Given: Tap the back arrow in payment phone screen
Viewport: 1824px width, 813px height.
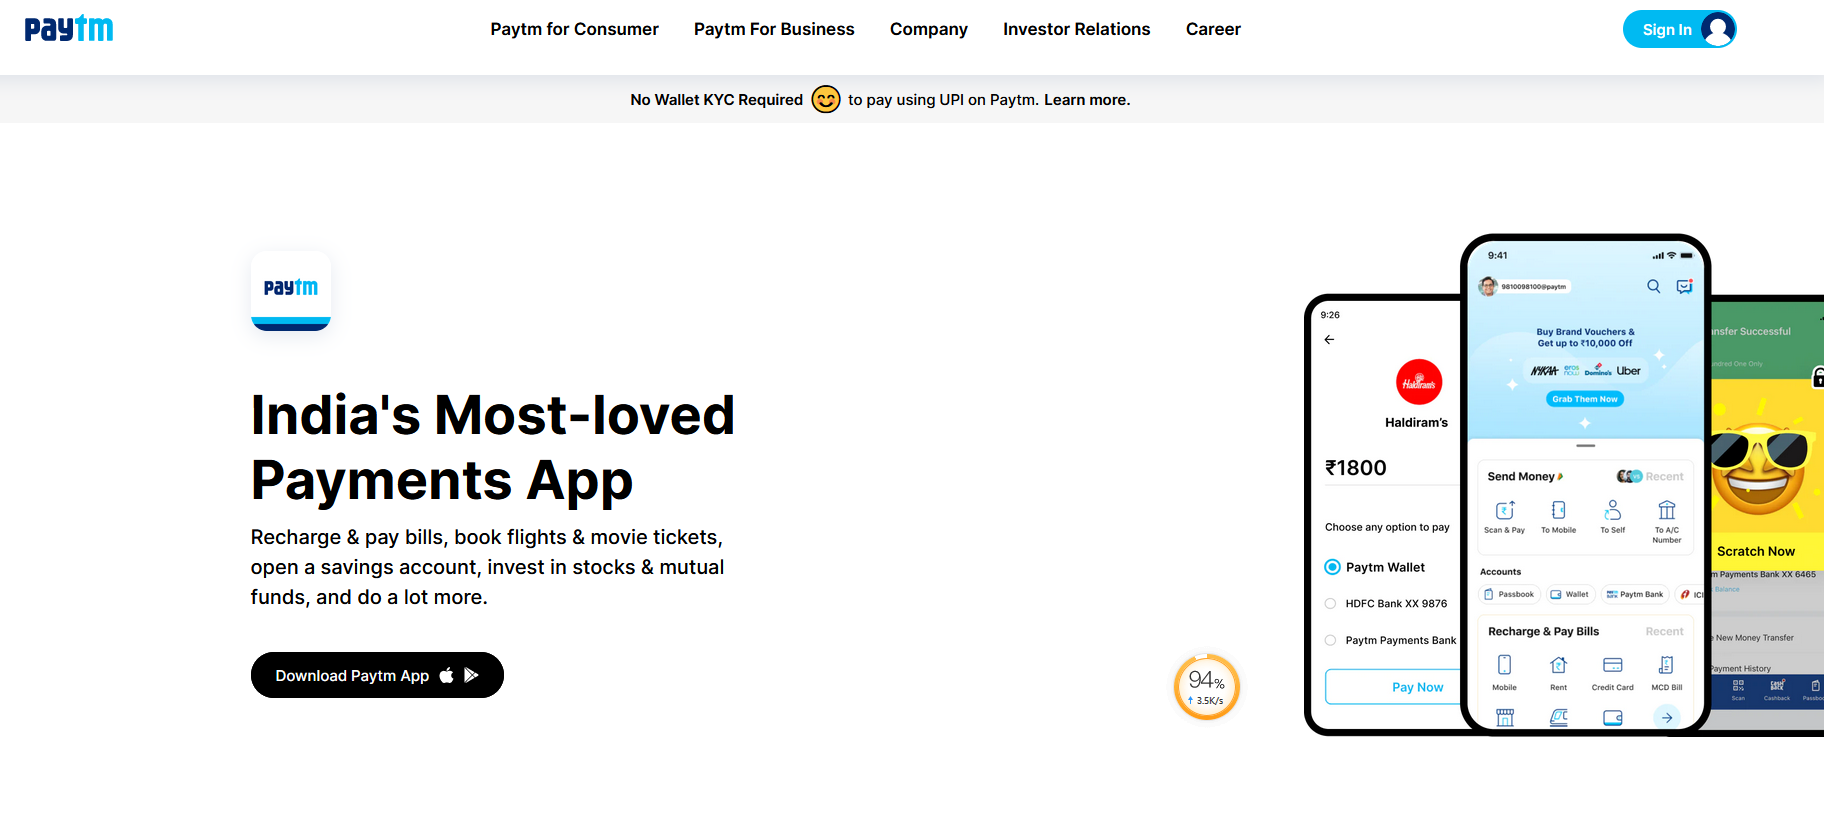Looking at the screenshot, I should (1329, 340).
